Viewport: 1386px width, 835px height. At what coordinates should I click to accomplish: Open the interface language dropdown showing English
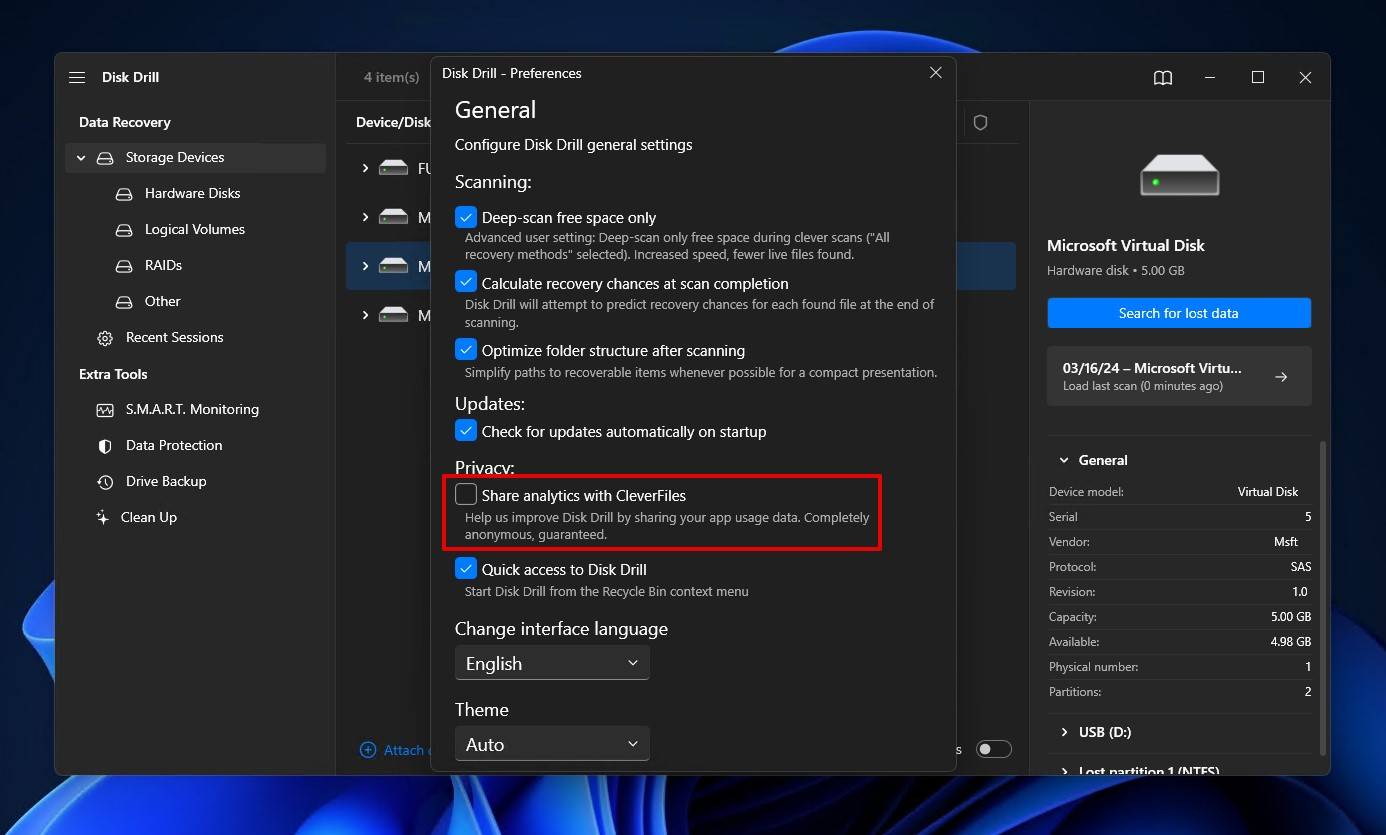[552, 663]
